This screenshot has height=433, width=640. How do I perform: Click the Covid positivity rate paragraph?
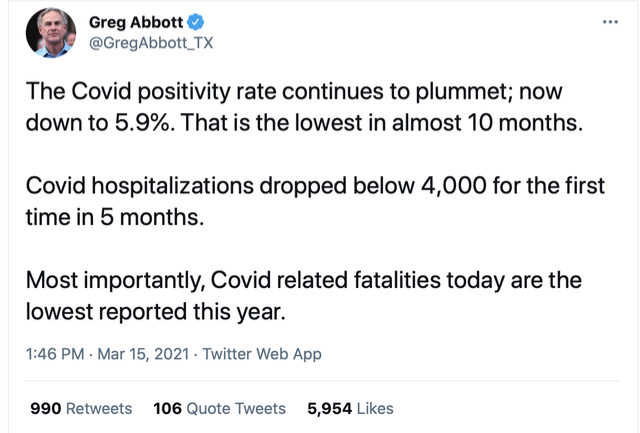[x=304, y=107]
